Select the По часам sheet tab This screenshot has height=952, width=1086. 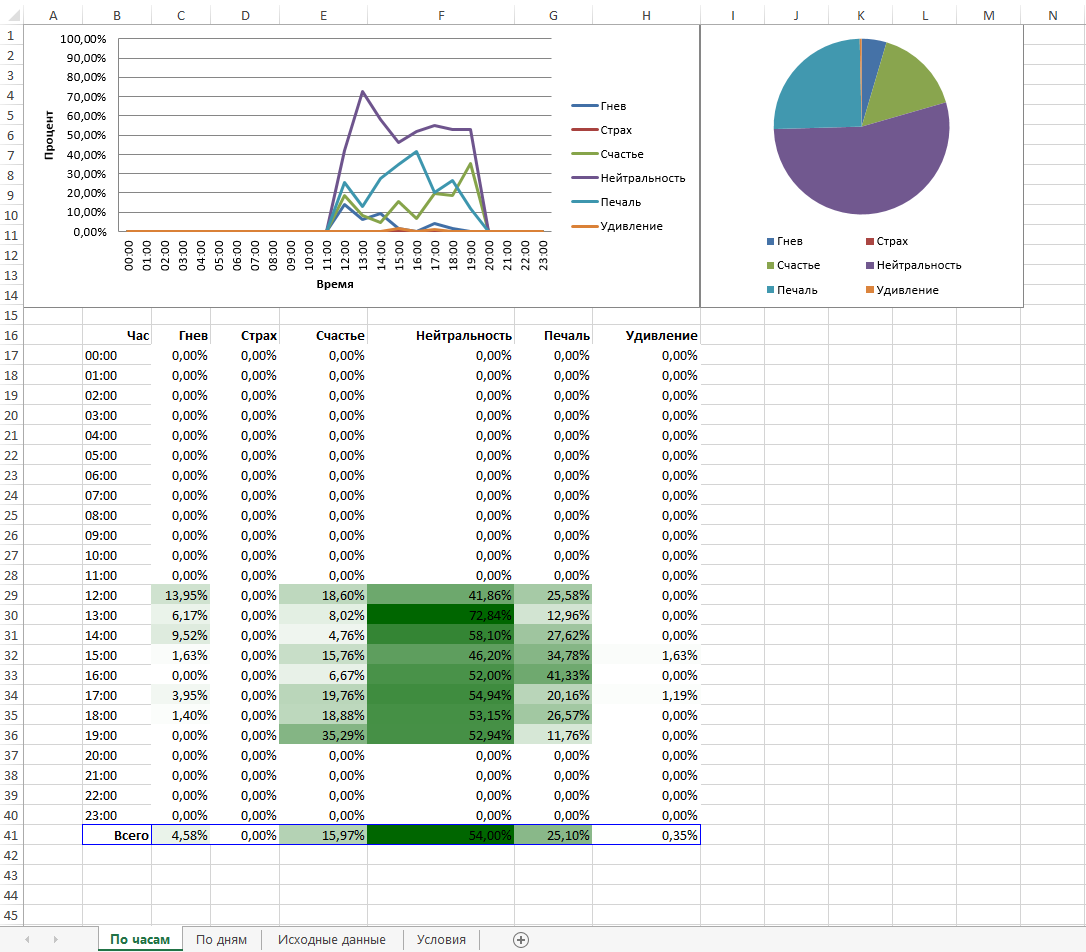(141, 940)
